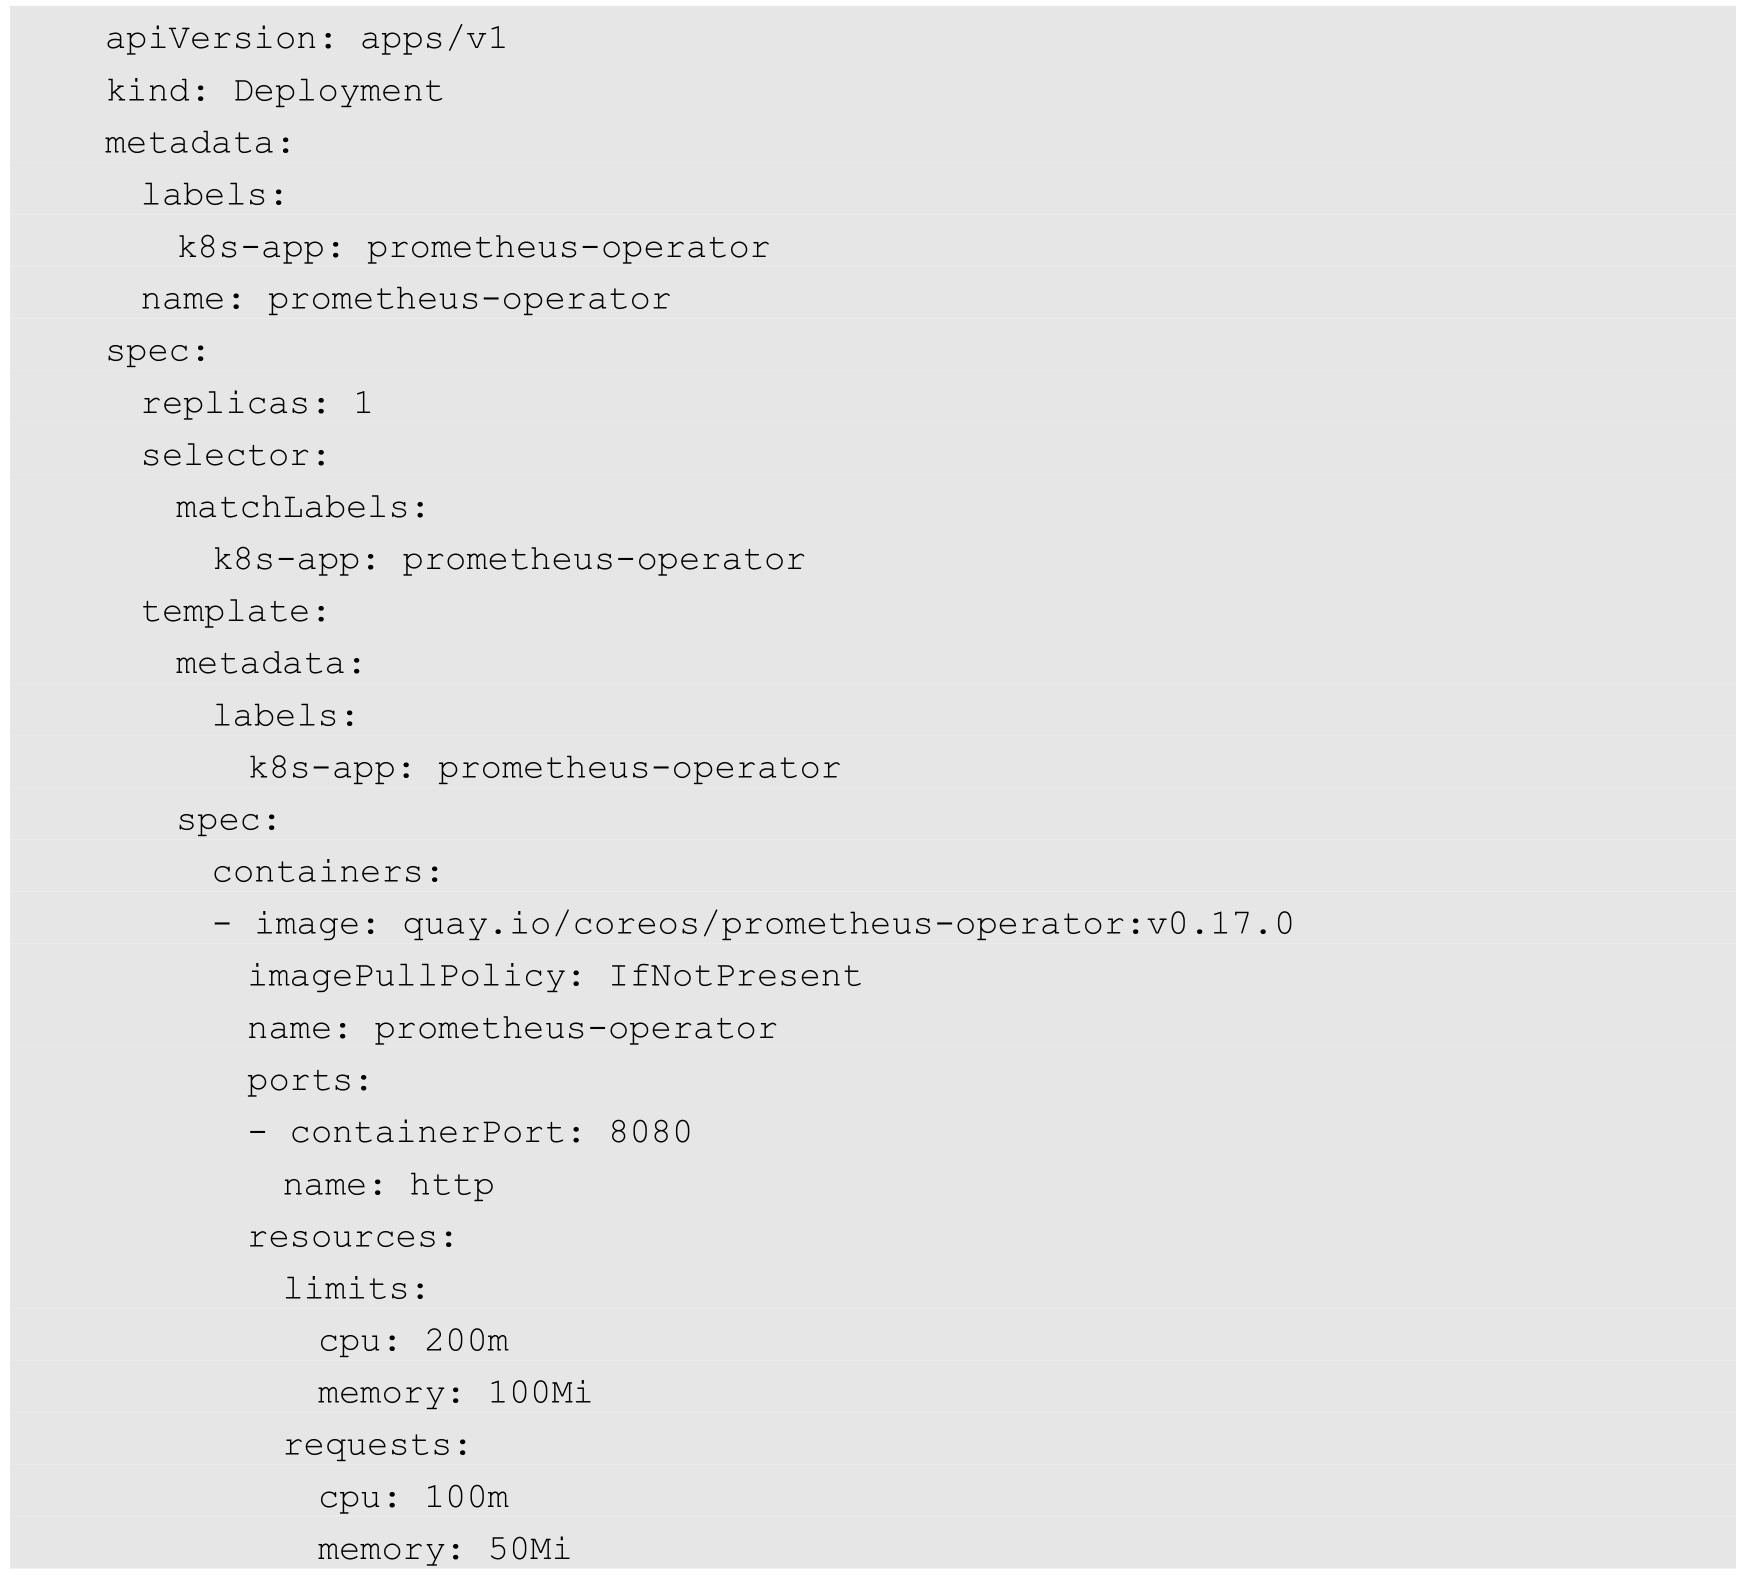Viewport: 1742px width, 1580px height.
Task: Click the limits: key
Action: coord(355,1288)
